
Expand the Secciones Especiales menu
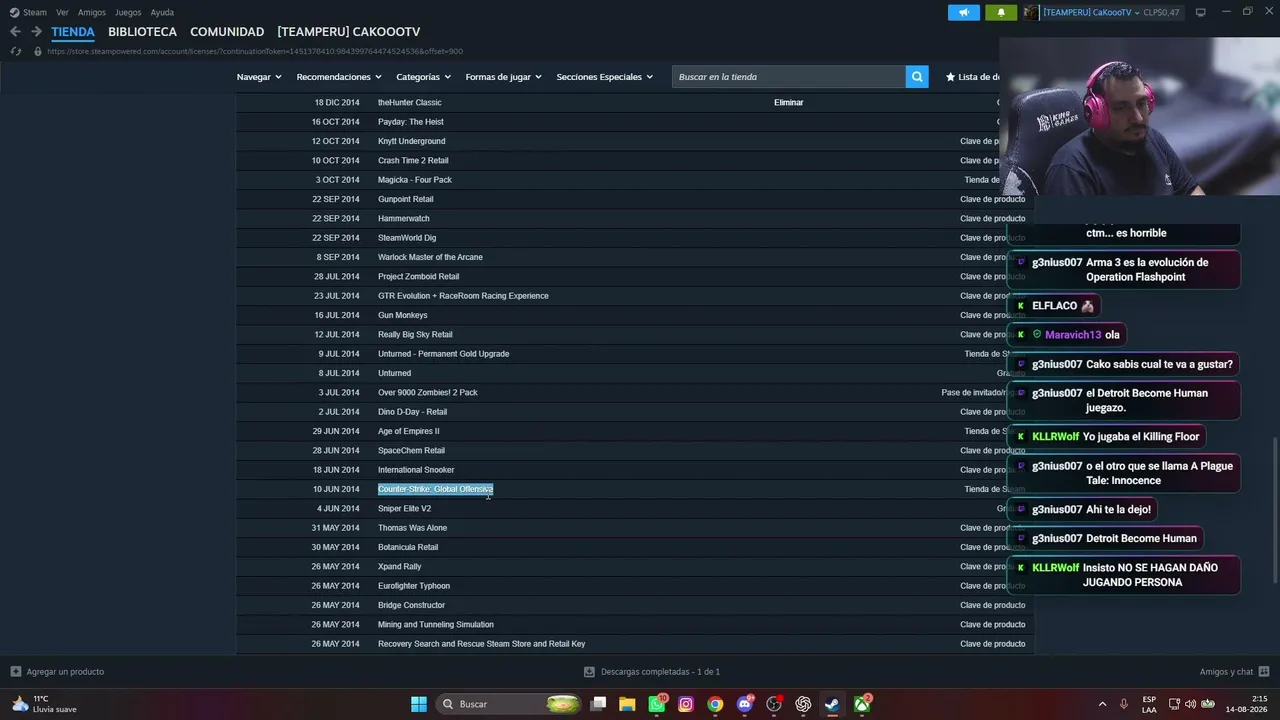(604, 77)
